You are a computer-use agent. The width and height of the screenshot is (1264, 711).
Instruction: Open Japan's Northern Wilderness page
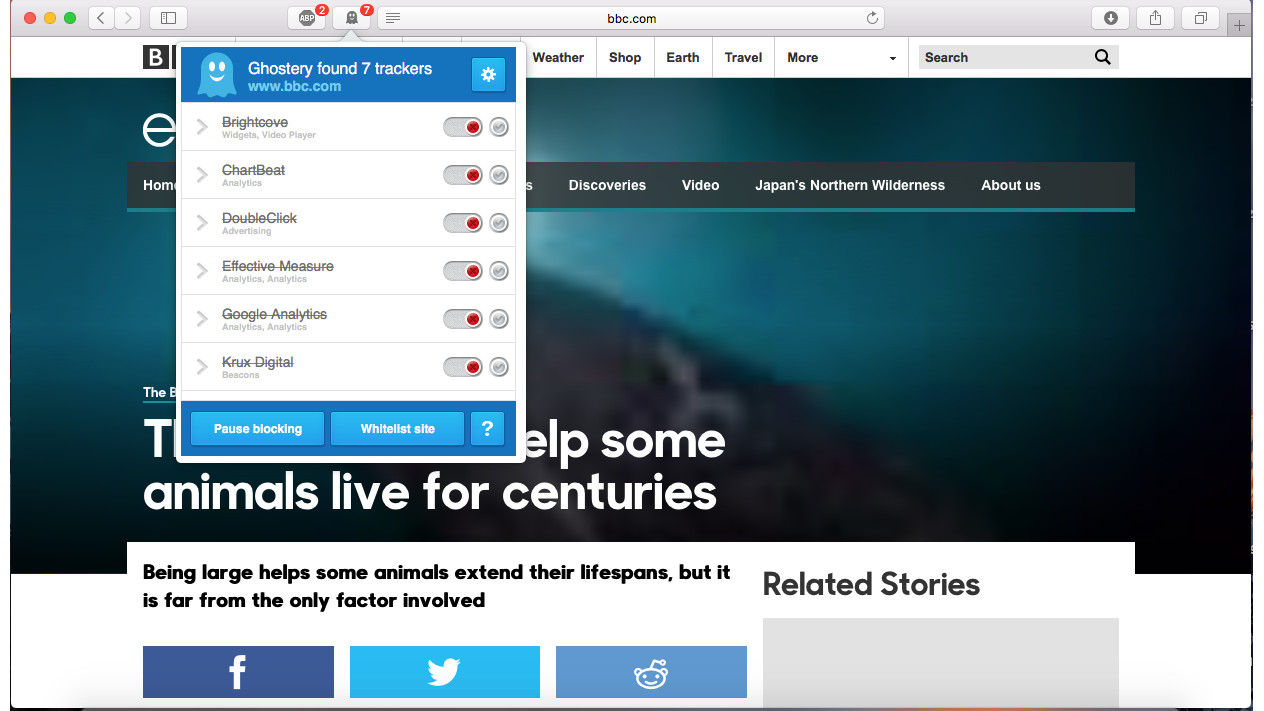tap(850, 185)
